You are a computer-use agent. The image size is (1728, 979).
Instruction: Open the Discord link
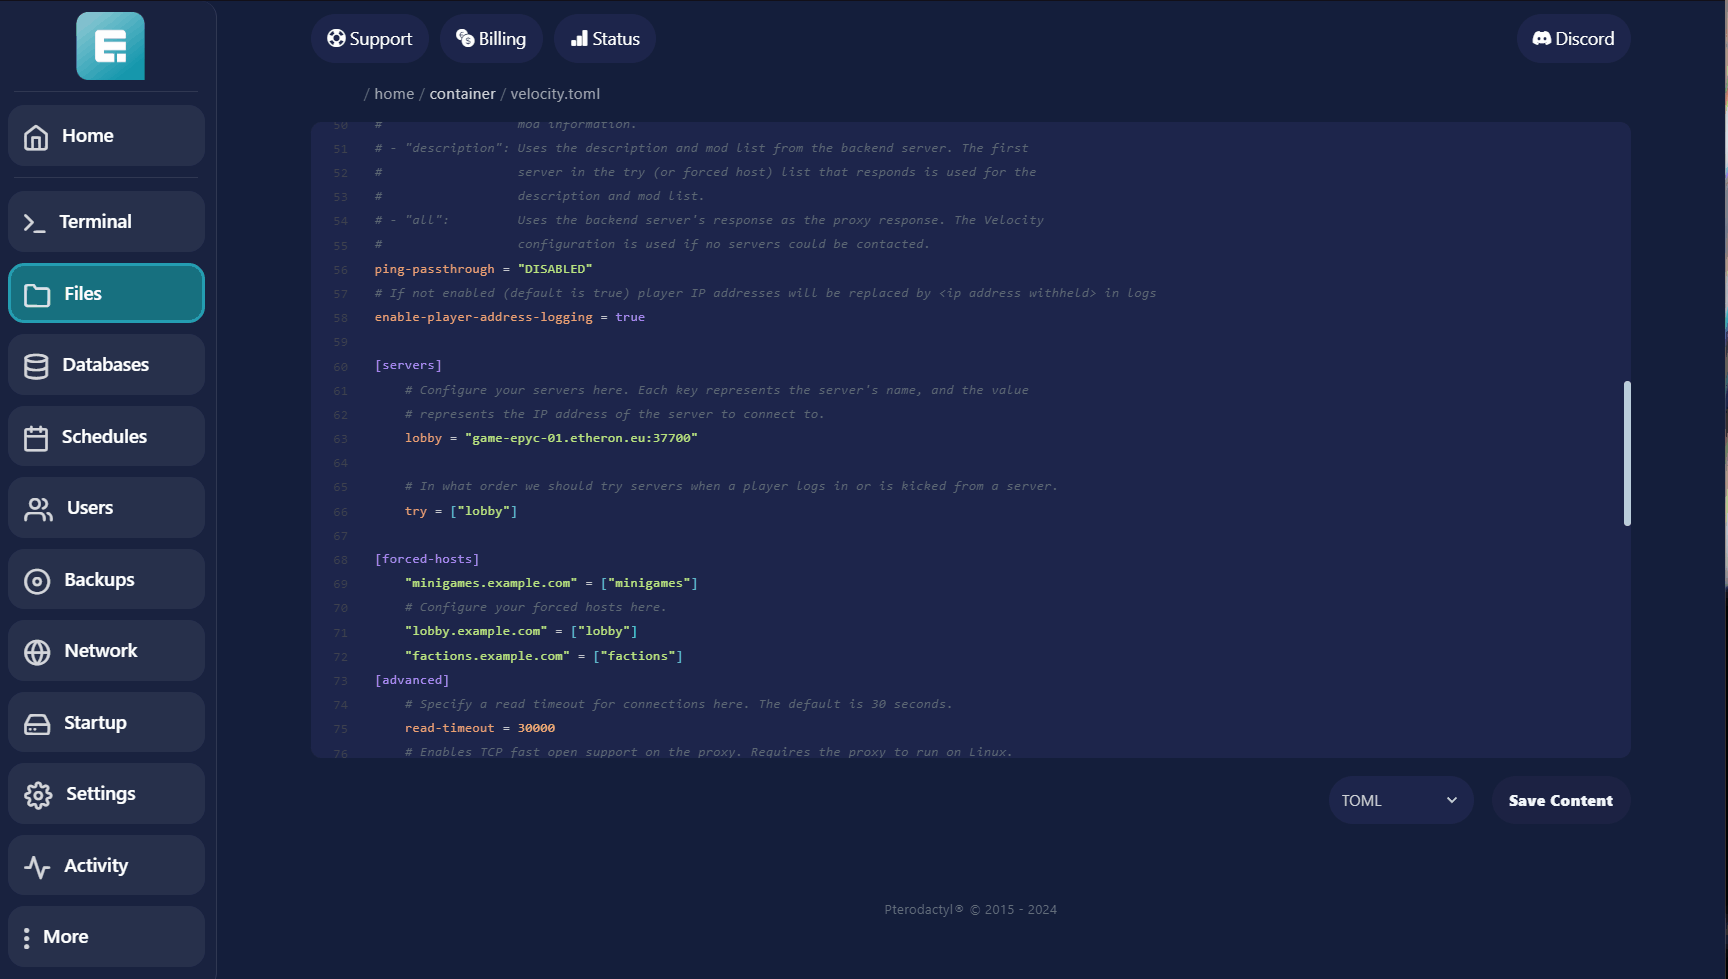pyautogui.click(x=1573, y=39)
